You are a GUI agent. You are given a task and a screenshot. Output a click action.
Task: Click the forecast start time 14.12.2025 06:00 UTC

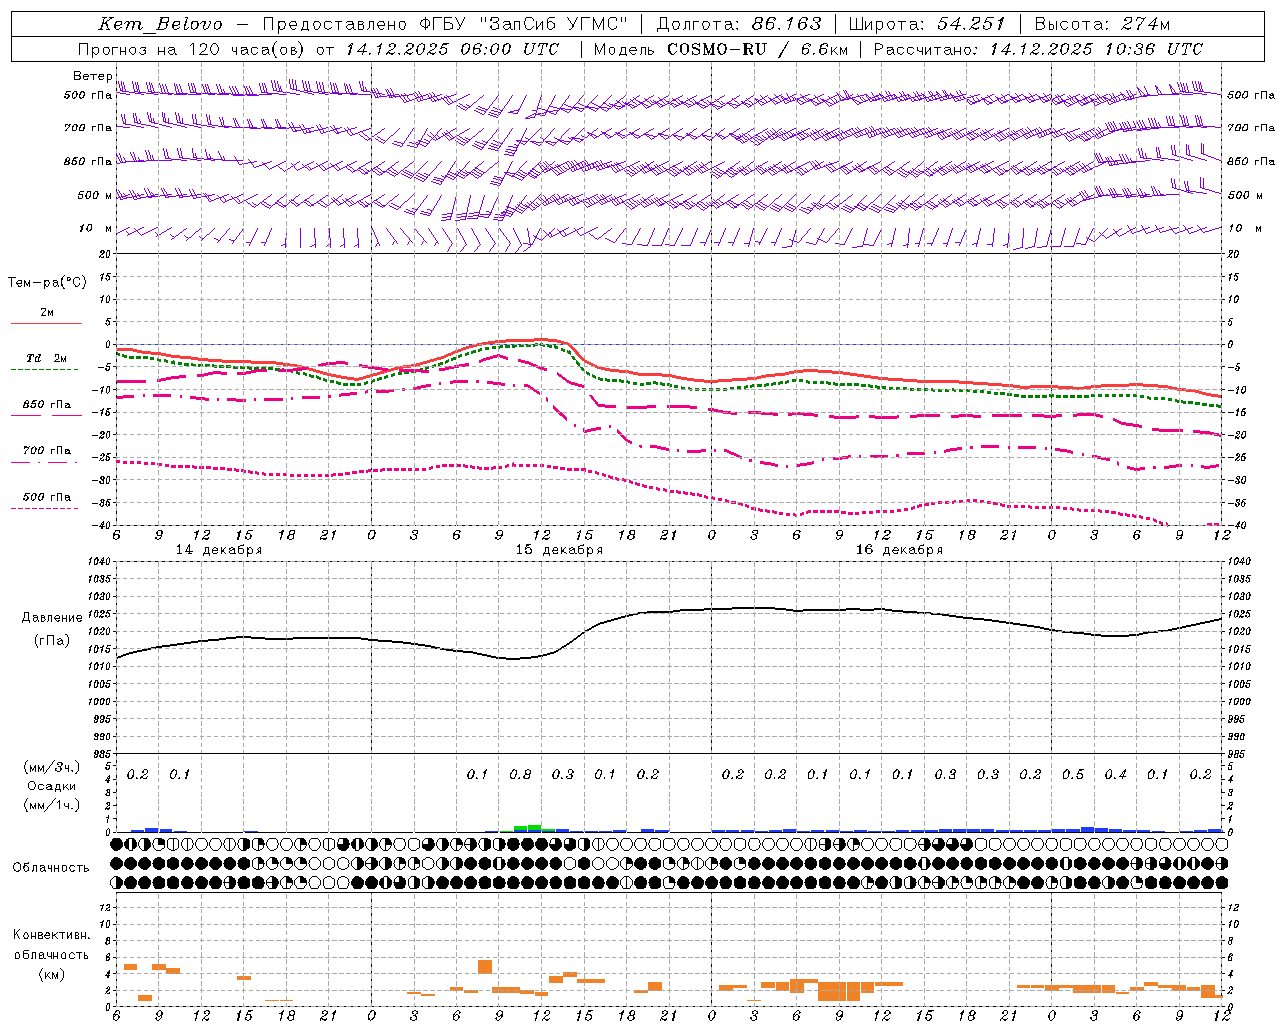click(x=452, y=49)
